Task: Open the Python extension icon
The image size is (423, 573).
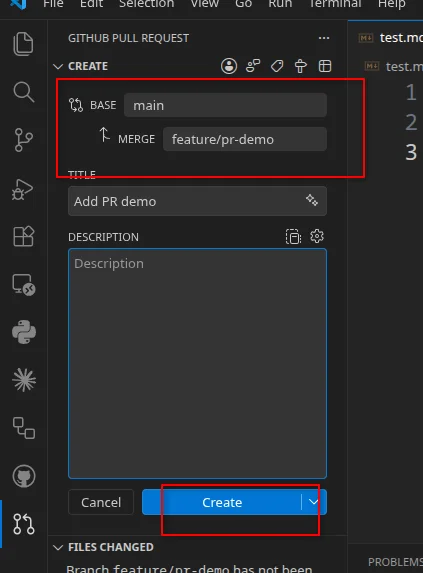Action: (24, 332)
